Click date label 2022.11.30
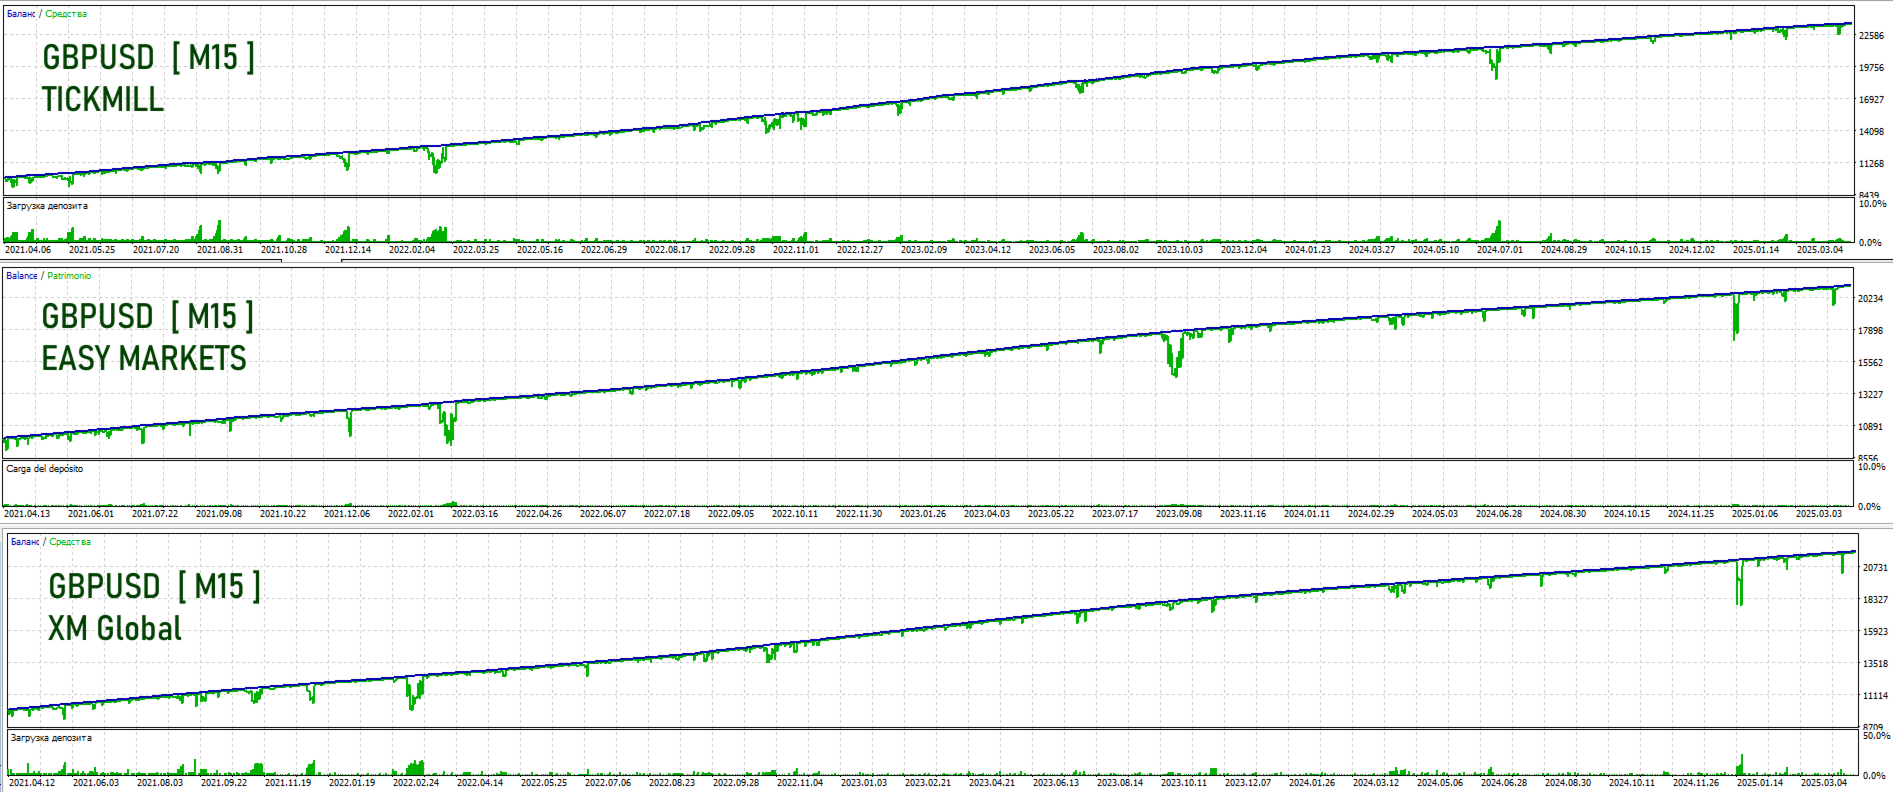 859,514
